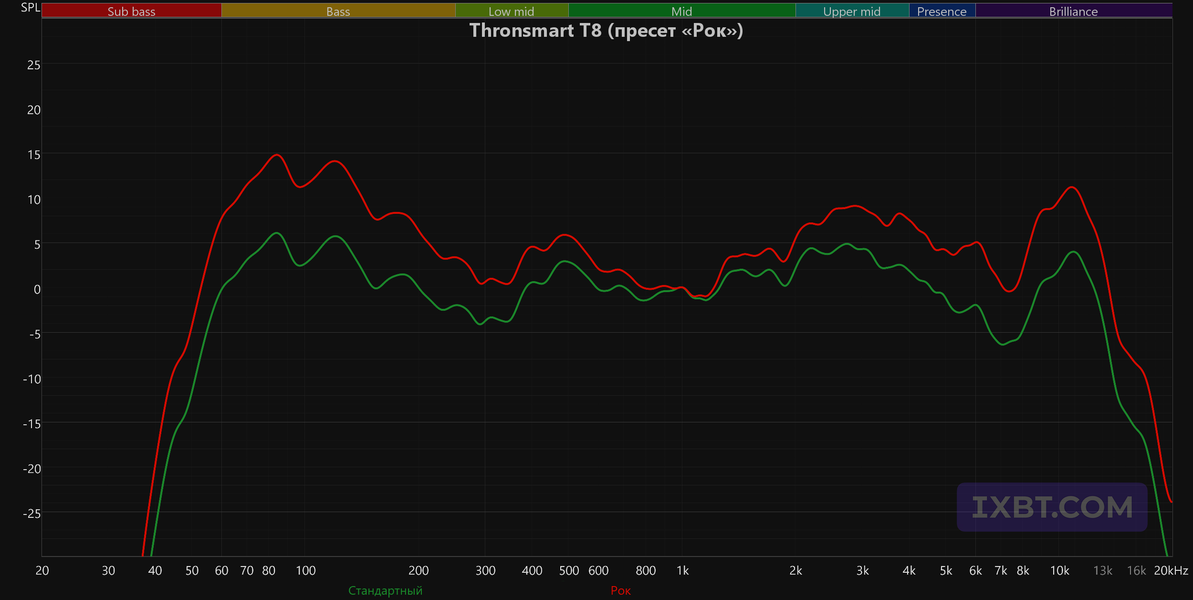Click the Low mid band label
Screen dimensions: 1193x600
[x=511, y=11]
